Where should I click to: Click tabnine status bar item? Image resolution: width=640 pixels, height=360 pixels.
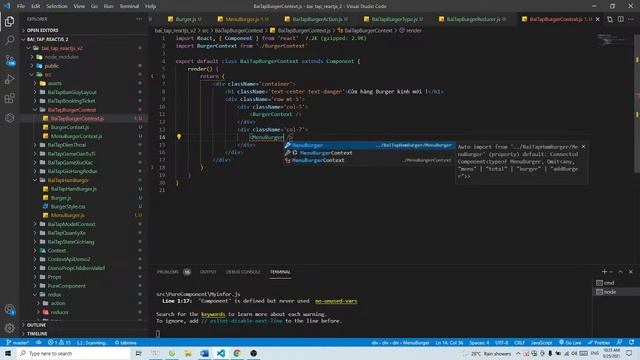[x=126, y=342]
